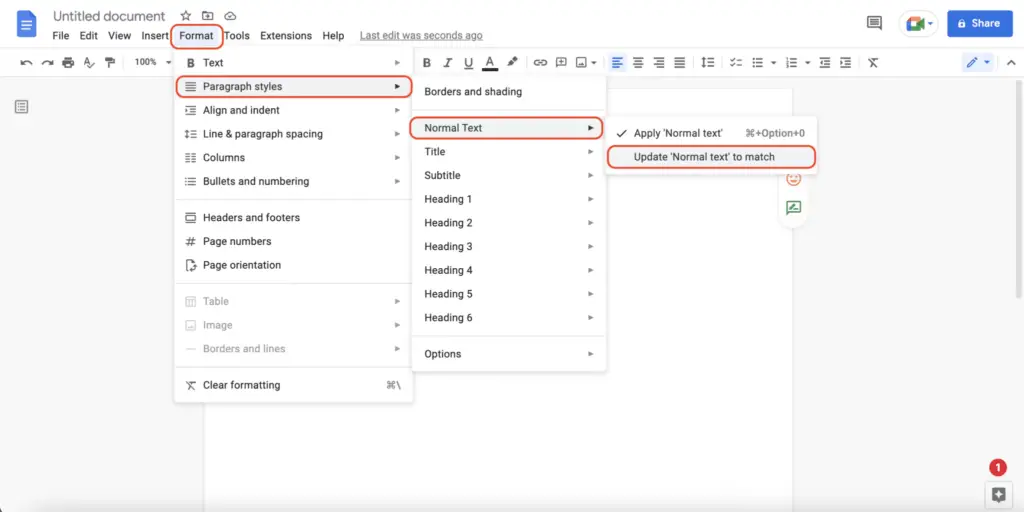The image size is (1024, 512).
Task: Center align the text
Action: click(638, 63)
